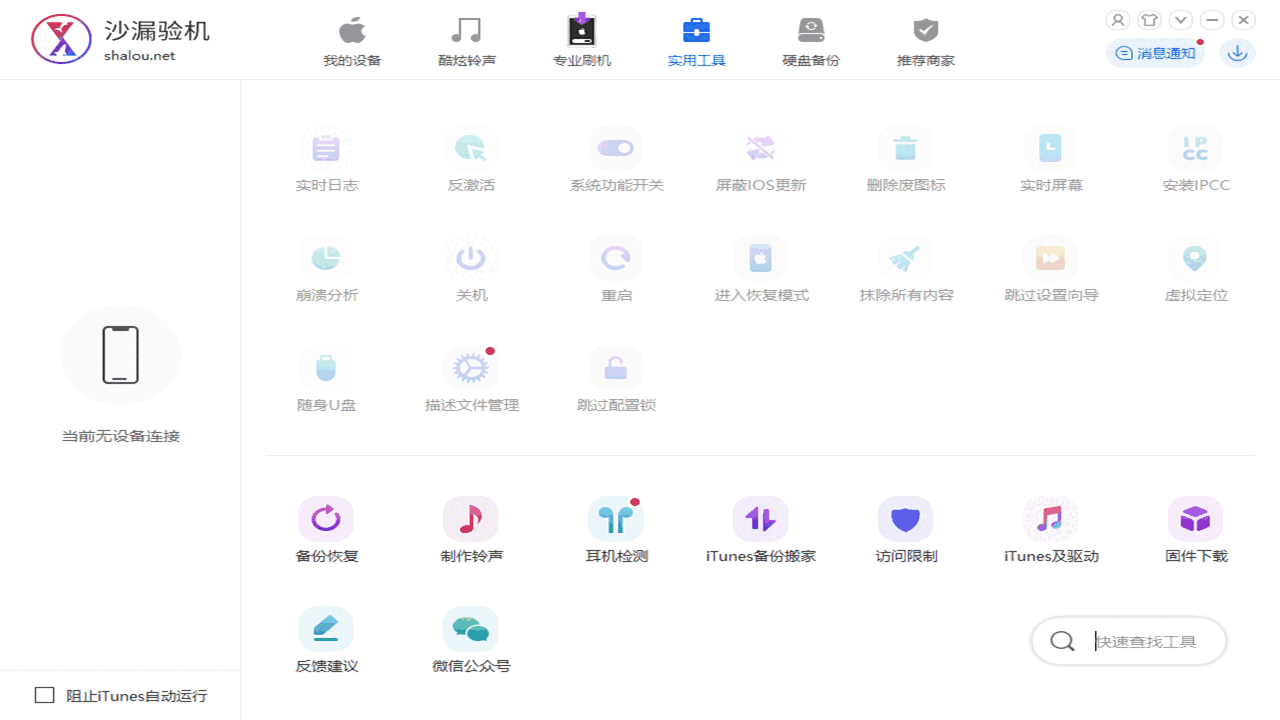1280x720 pixels.
Task: Click the 消息通知 notification button
Action: click(x=1154, y=53)
